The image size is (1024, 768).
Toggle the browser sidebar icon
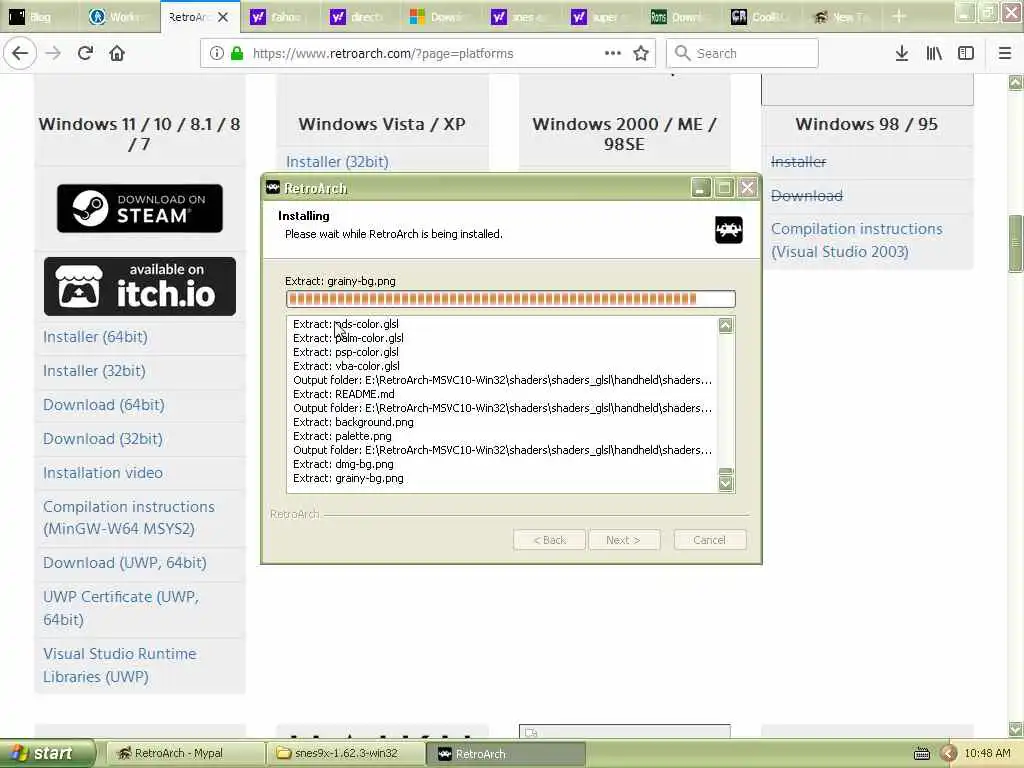tap(966, 54)
